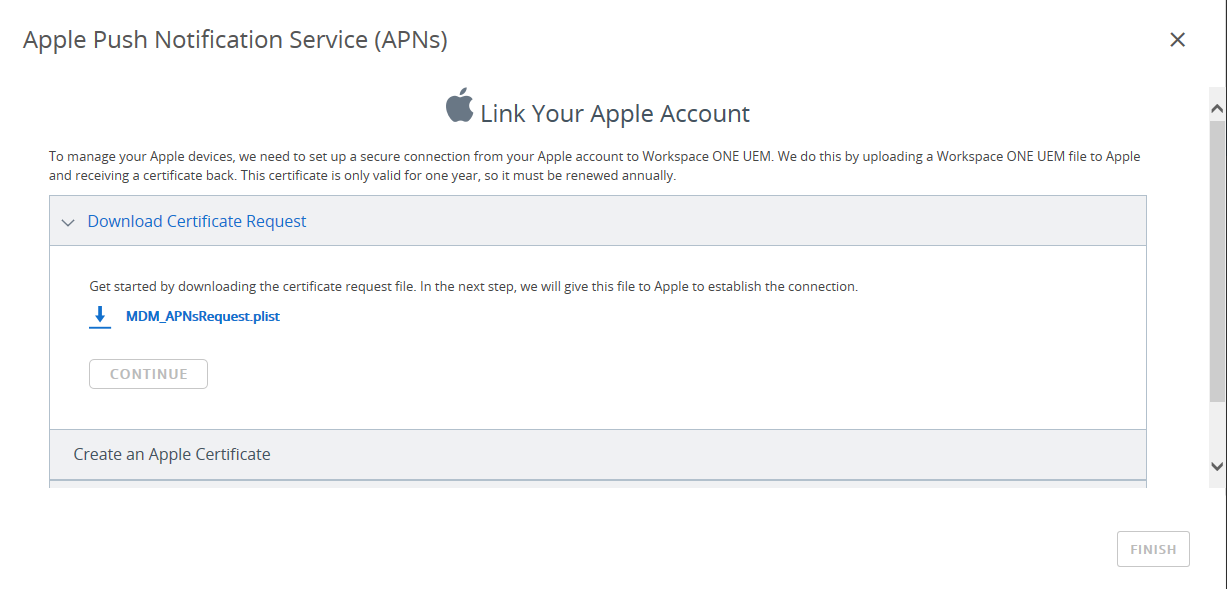This screenshot has height=589, width=1227.
Task: Expand the Create an Apple Certificate section
Action: click(598, 454)
